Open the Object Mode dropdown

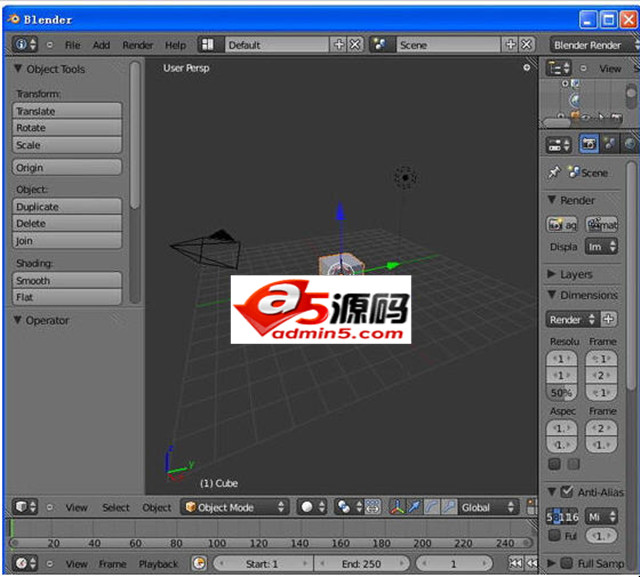click(235, 507)
